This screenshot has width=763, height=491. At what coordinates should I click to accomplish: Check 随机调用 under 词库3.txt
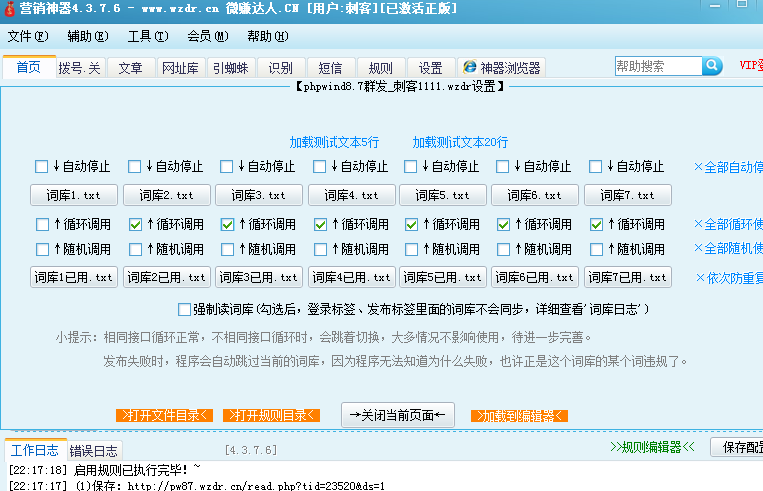pos(227,250)
